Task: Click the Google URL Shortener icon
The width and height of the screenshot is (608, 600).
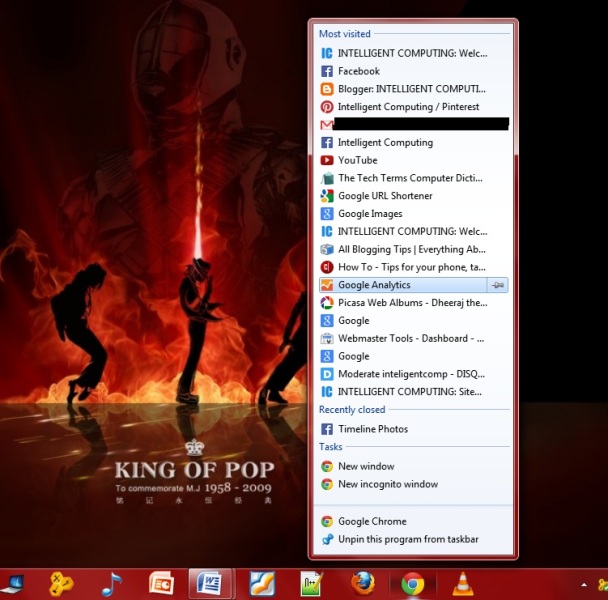Action: [327, 196]
